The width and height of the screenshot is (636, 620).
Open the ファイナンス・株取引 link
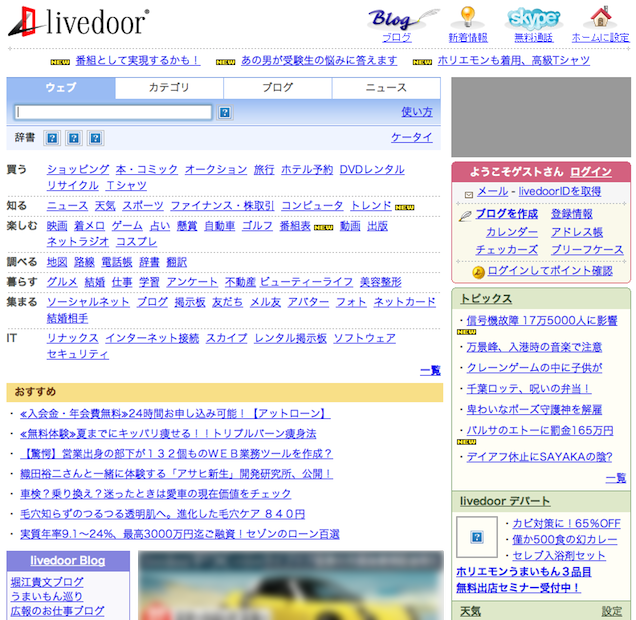222,206
